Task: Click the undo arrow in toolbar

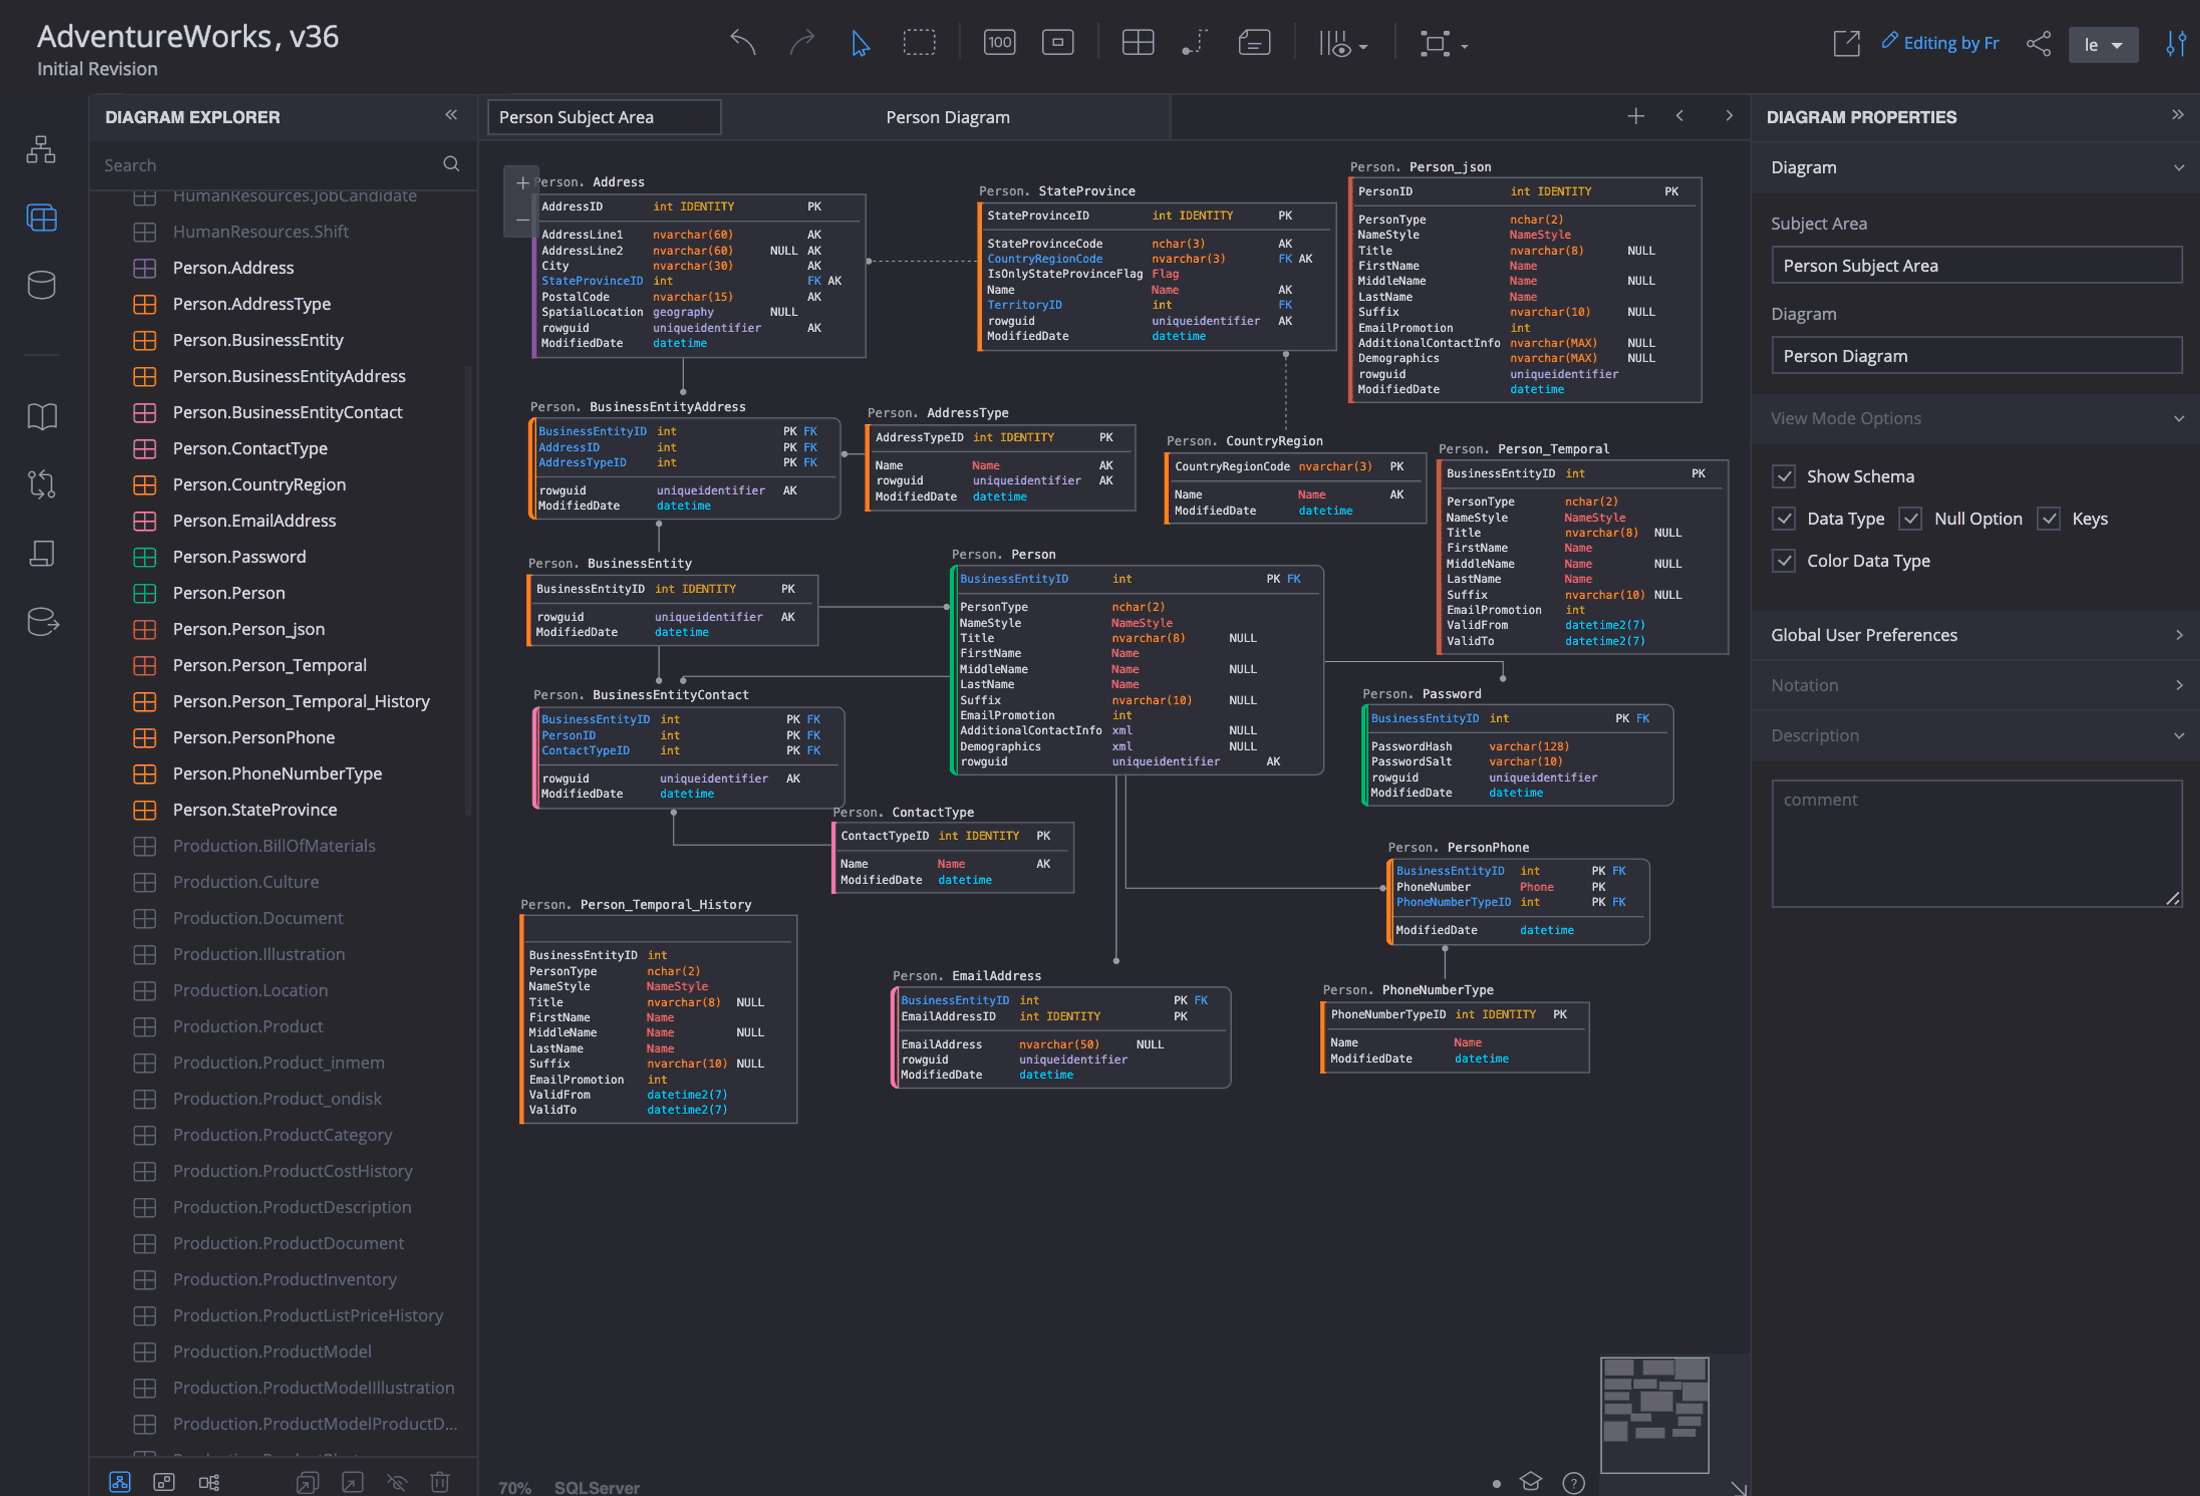Action: pyautogui.click(x=742, y=42)
